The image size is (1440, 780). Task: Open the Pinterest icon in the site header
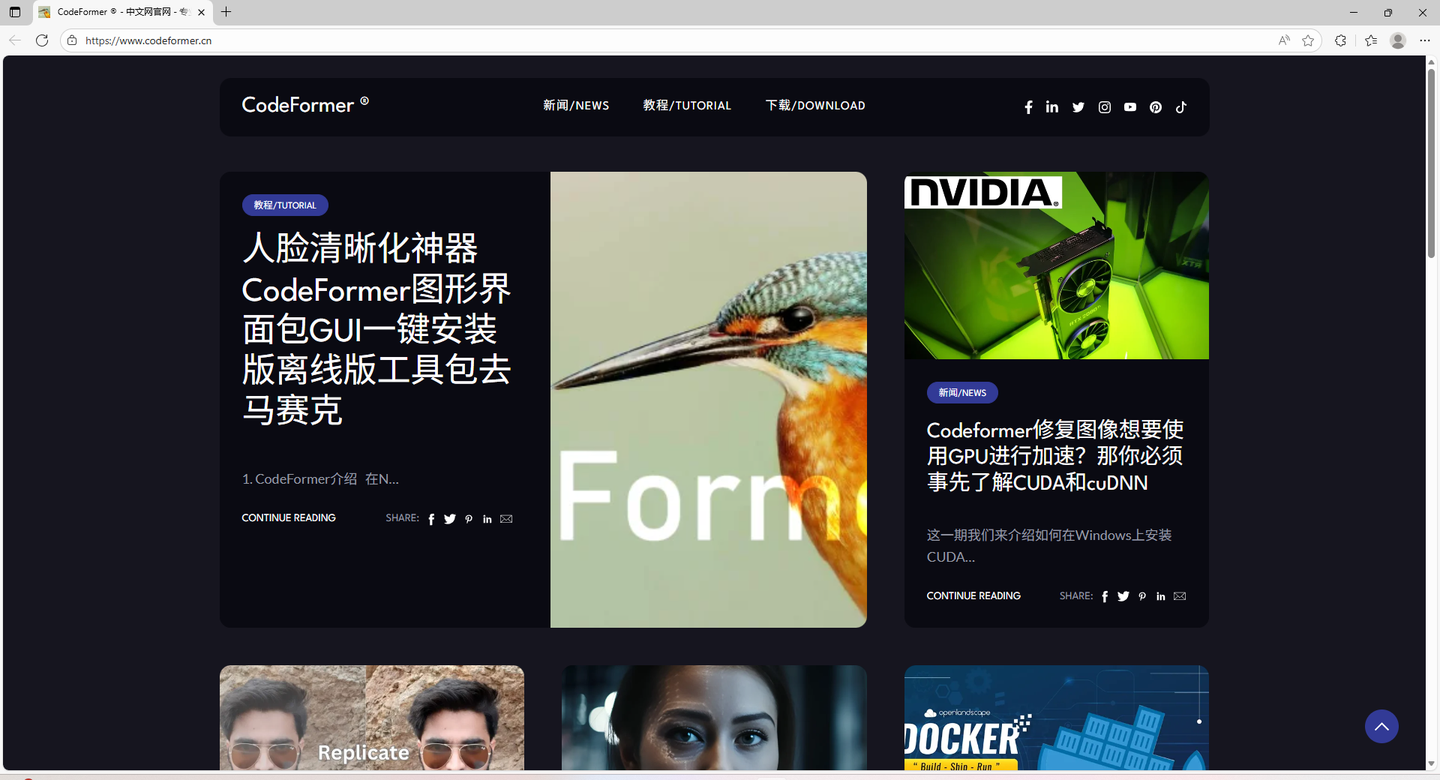point(1156,107)
